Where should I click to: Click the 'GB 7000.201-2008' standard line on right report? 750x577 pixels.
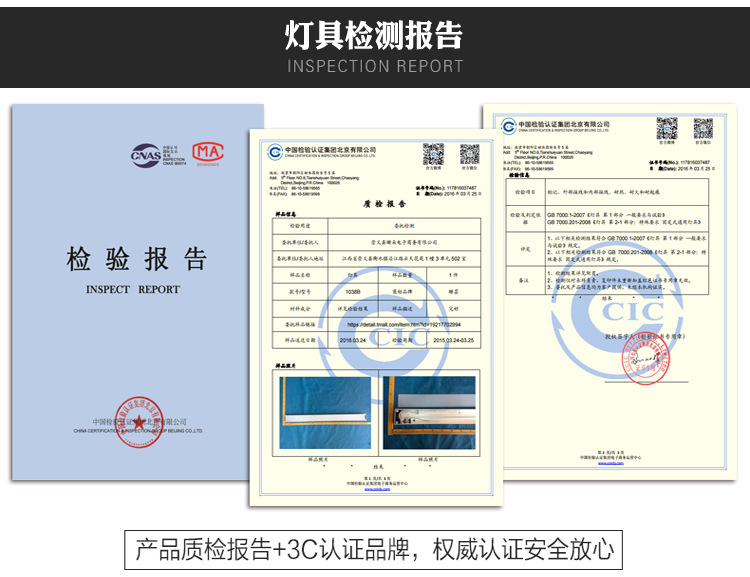625,222
